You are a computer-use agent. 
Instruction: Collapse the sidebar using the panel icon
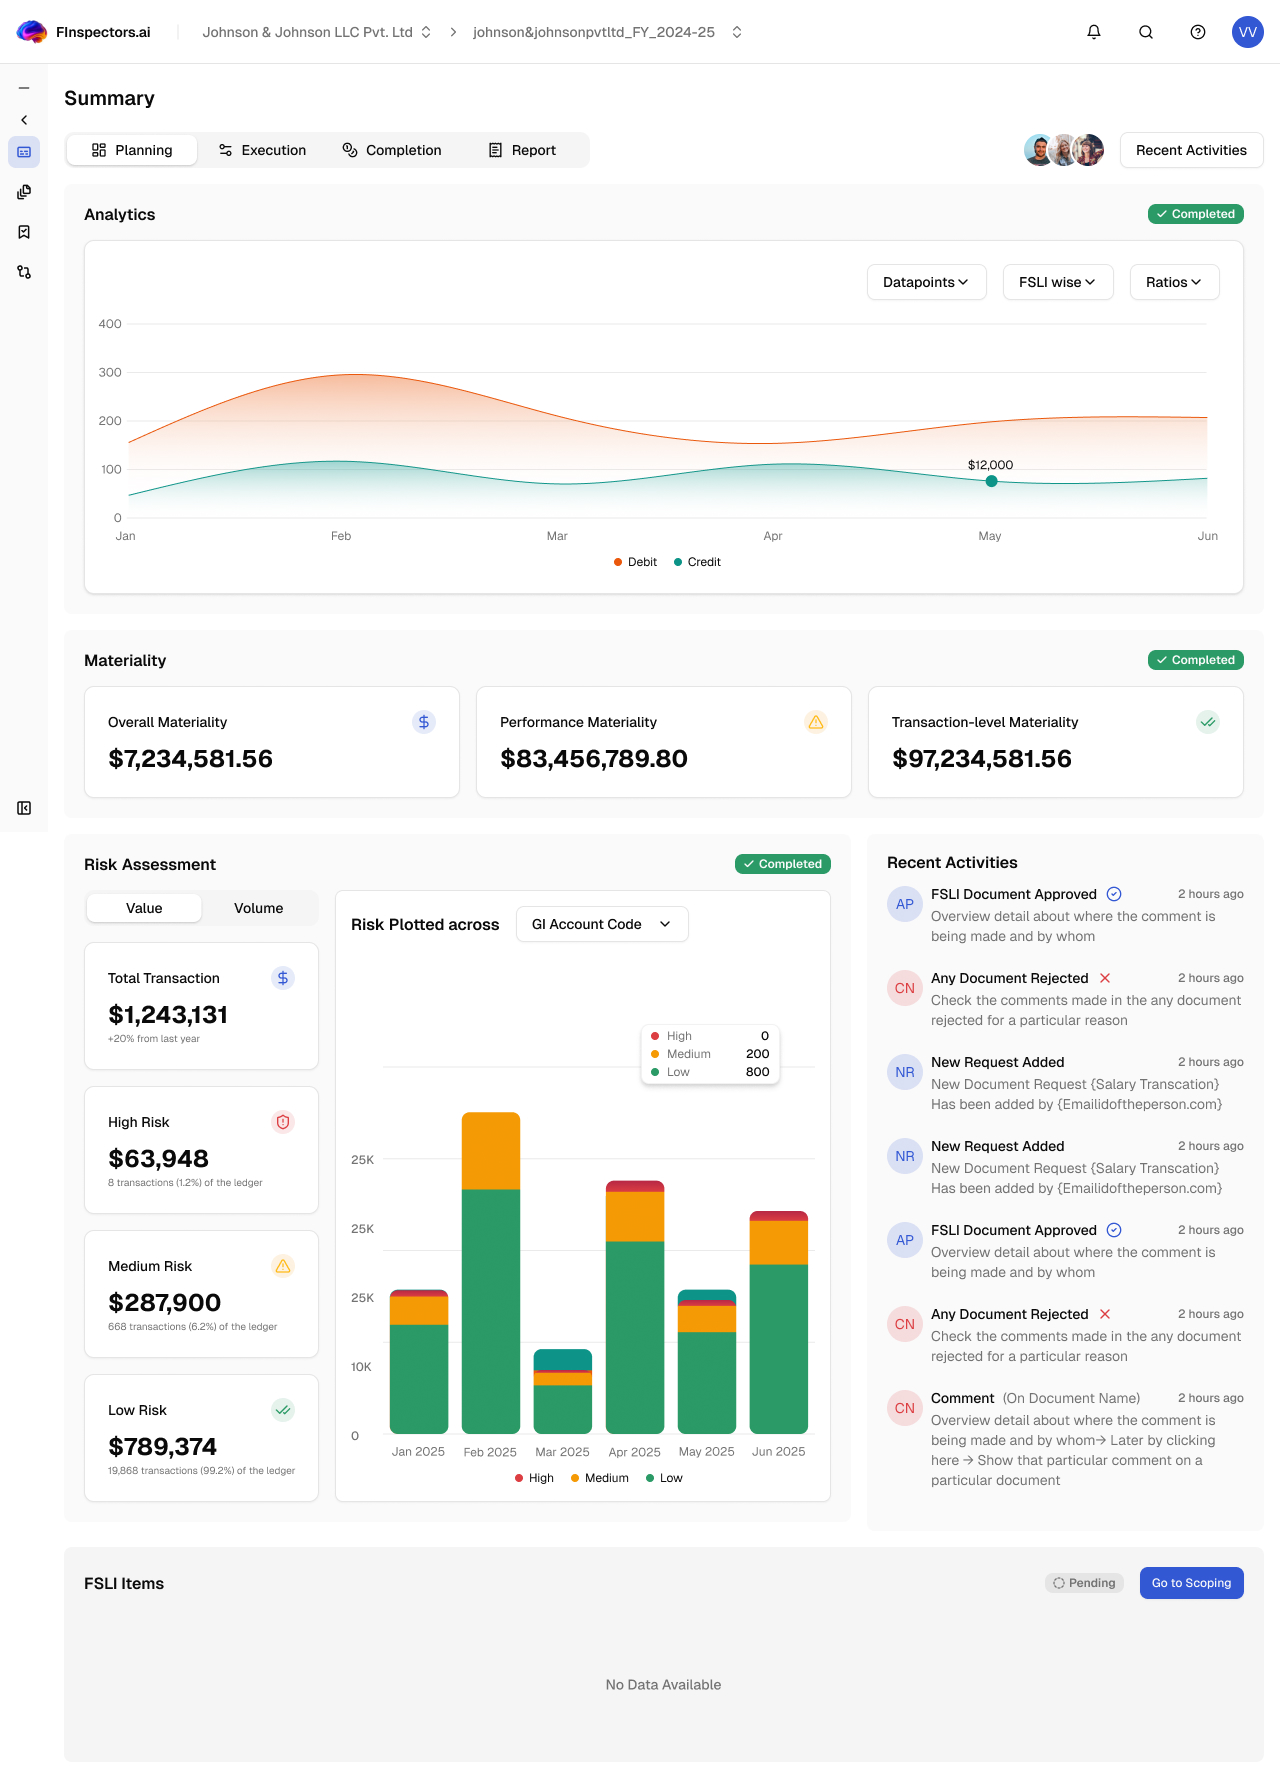tap(24, 808)
